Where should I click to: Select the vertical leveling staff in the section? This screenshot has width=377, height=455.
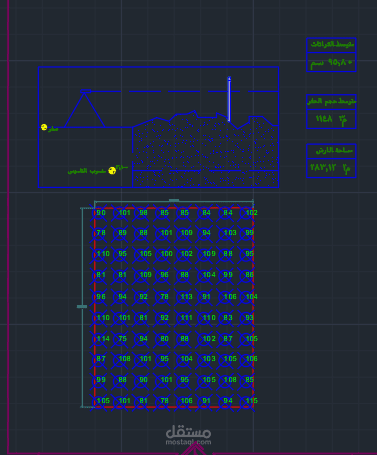229,99
